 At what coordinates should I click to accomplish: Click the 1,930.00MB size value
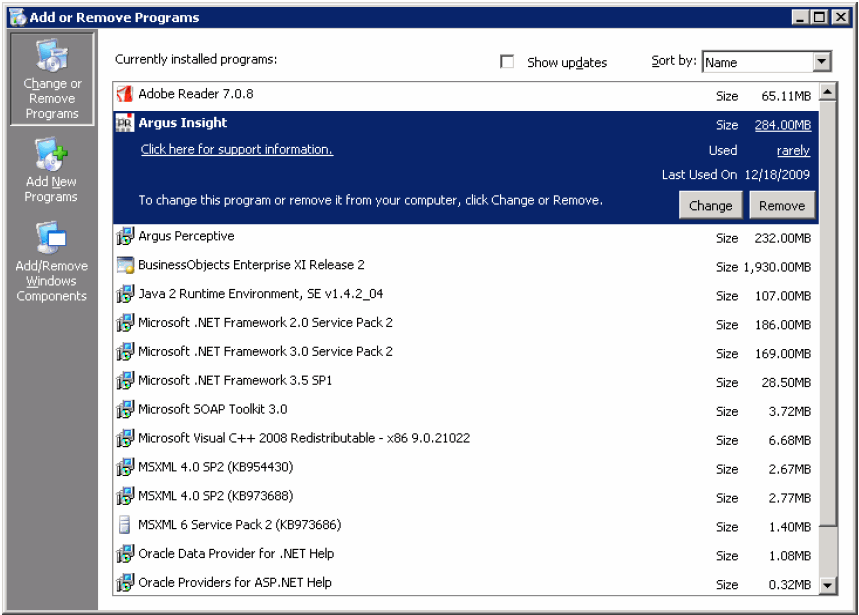[x=777, y=267]
